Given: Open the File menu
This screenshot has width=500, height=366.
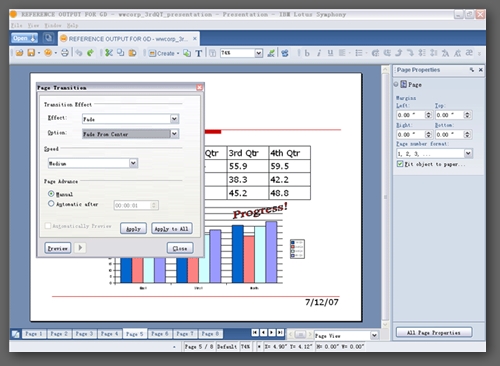Looking at the screenshot, I should coord(16,25).
